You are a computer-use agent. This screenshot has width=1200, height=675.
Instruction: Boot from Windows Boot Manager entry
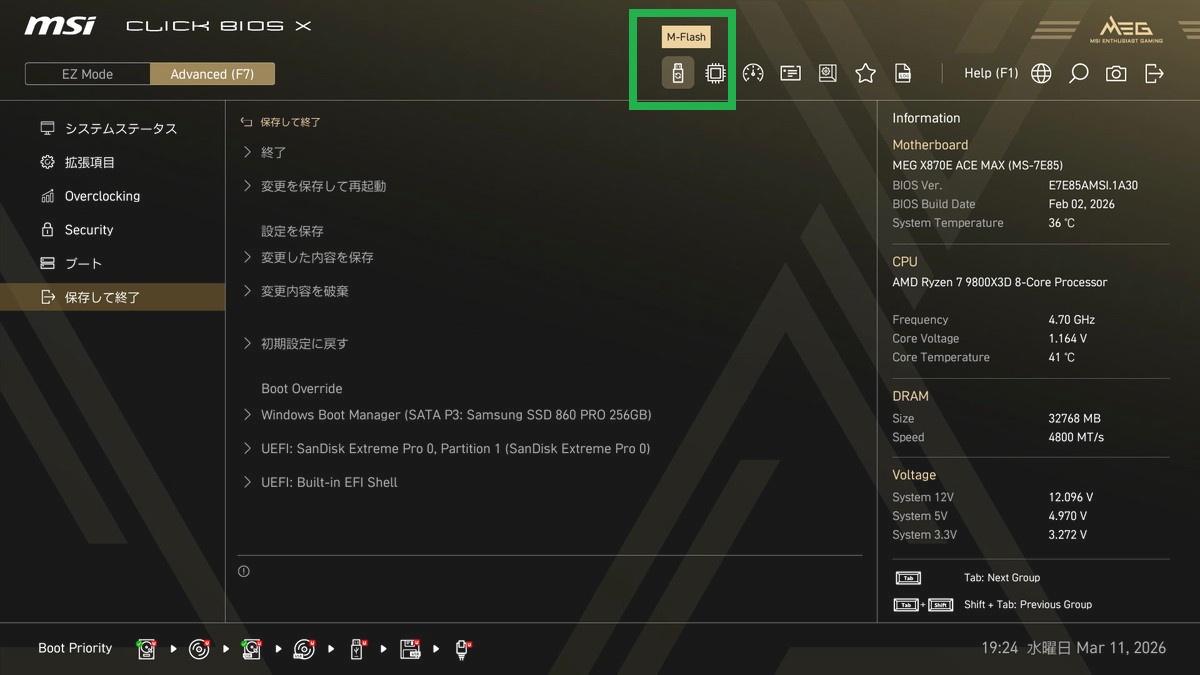pyautogui.click(x=456, y=415)
